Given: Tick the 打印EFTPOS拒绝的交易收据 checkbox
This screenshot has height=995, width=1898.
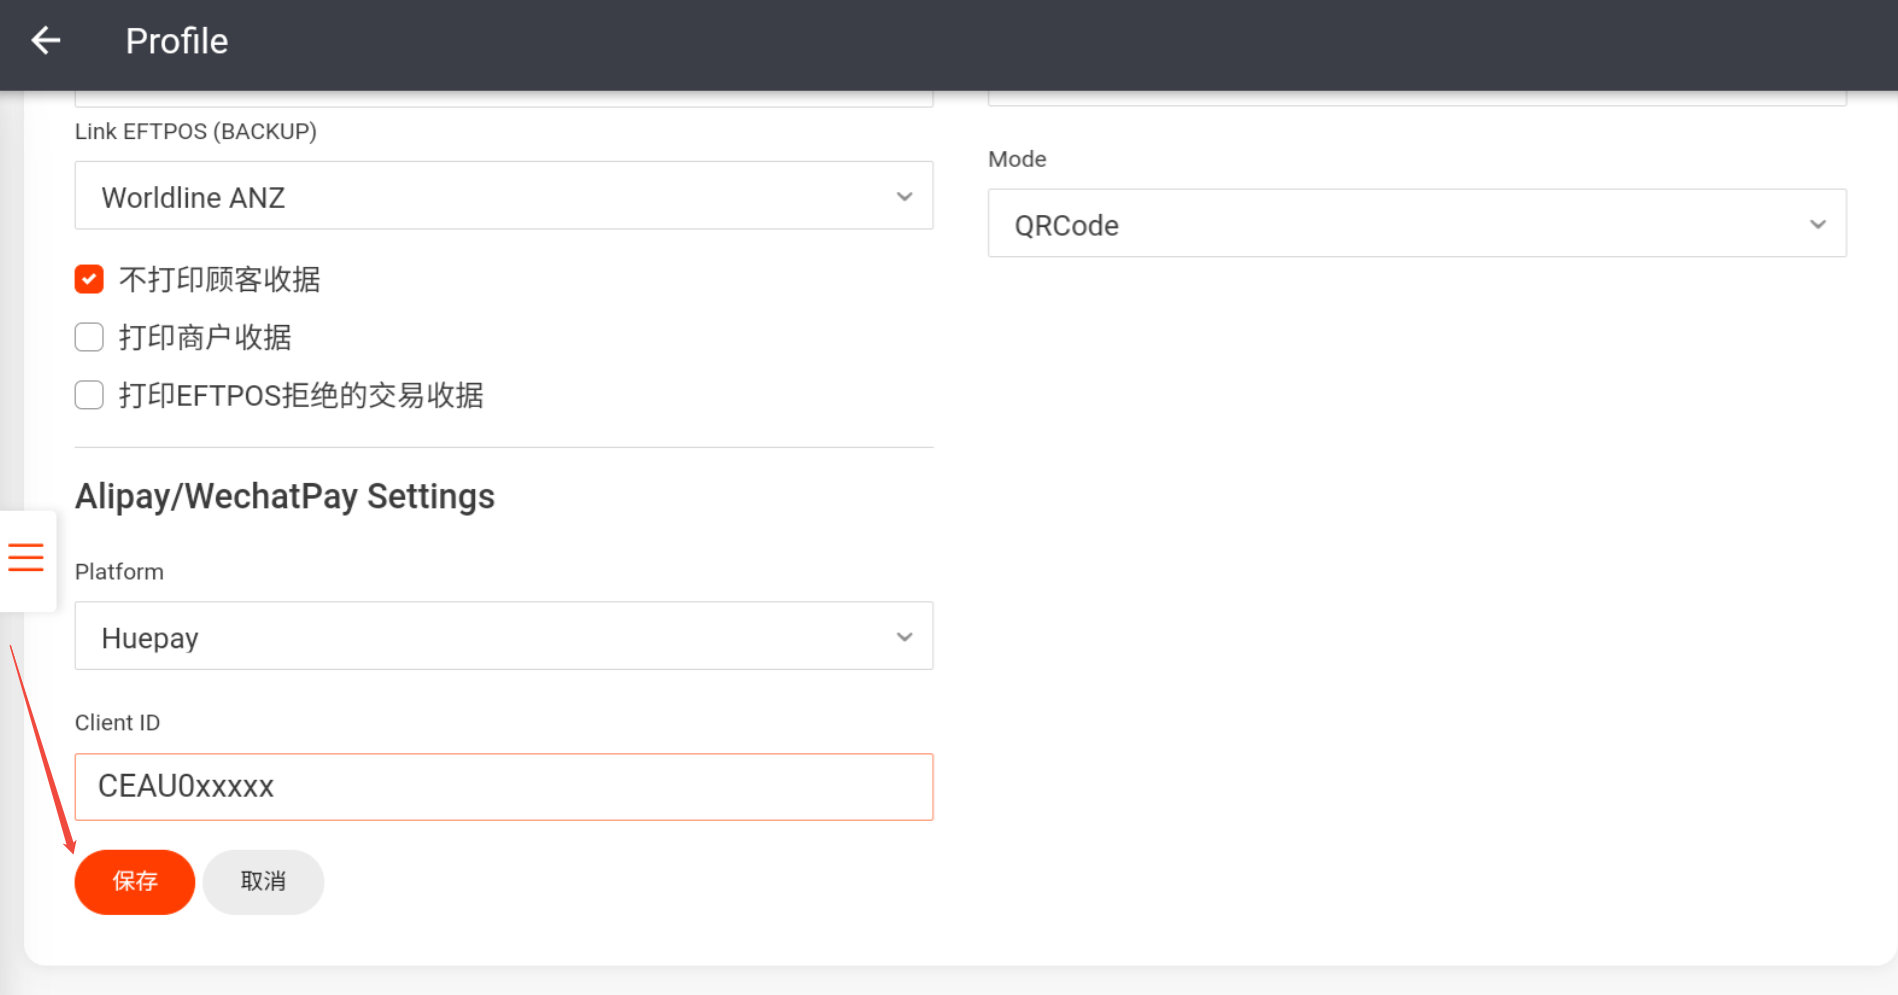Looking at the screenshot, I should pyautogui.click(x=89, y=395).
